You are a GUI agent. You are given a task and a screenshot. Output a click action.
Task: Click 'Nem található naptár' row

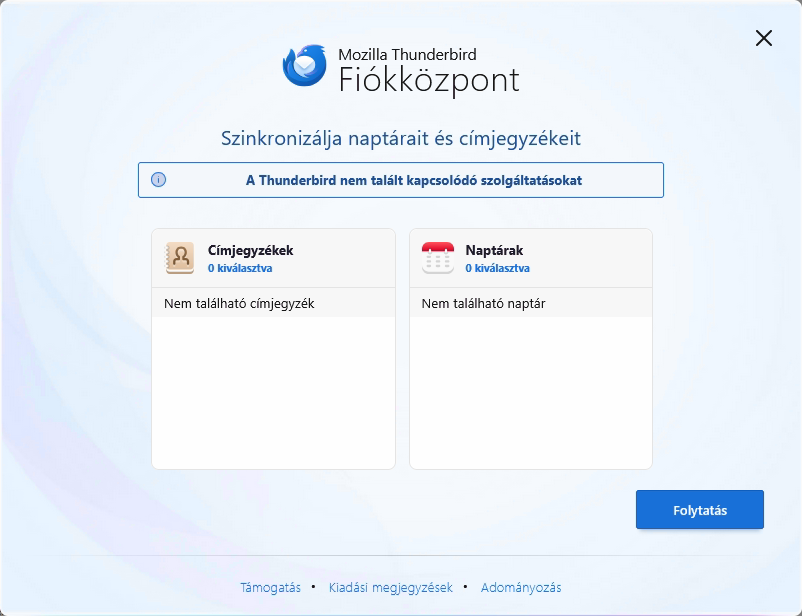pos(531,303)
